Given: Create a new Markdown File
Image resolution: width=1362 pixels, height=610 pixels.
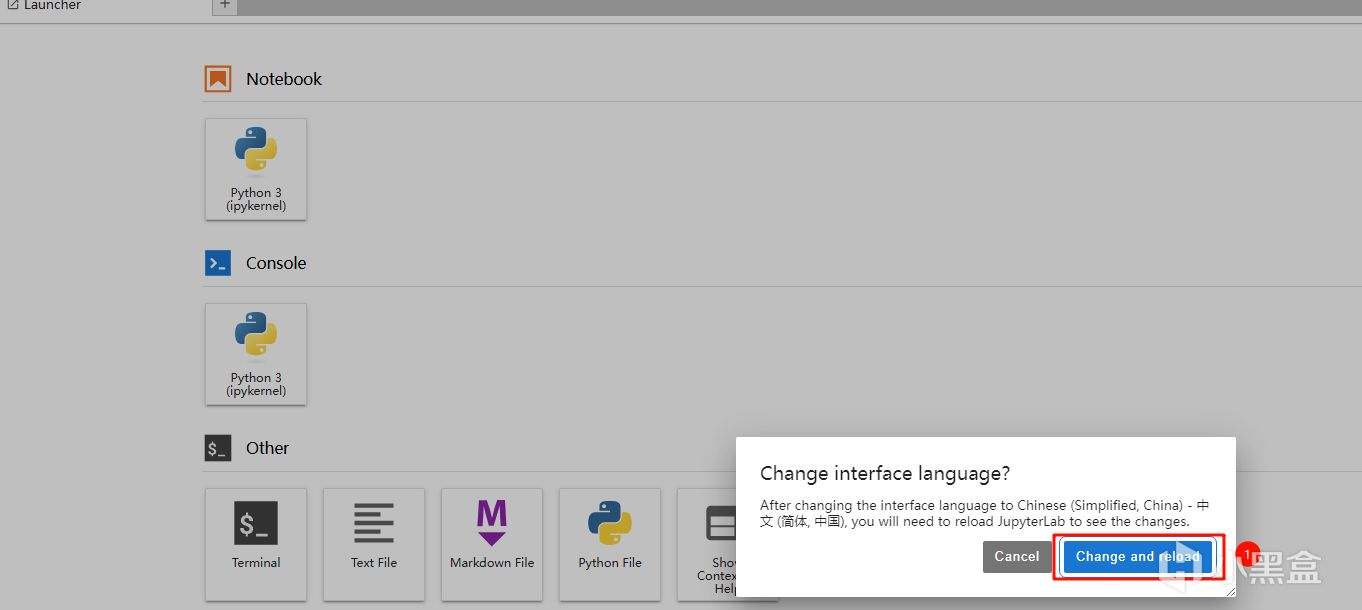Looking at the screenshot, I should click(492, 544).
